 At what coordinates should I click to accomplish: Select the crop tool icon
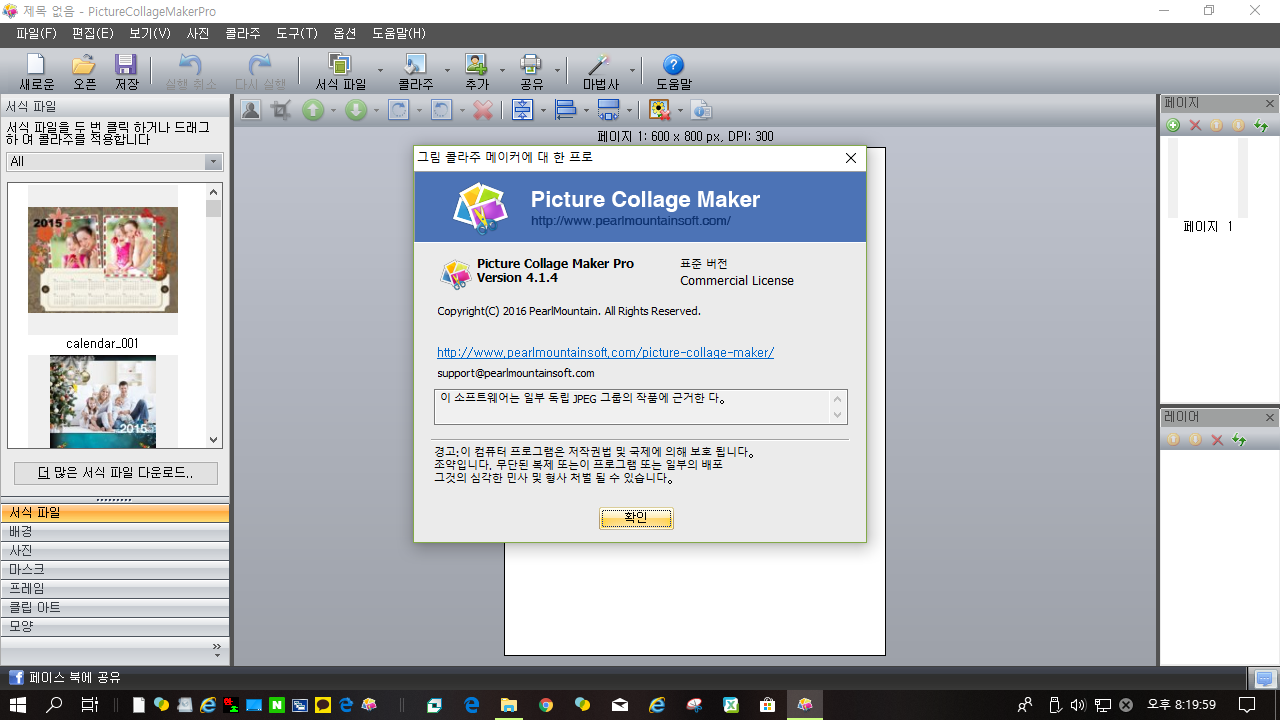tap(282, 110)
